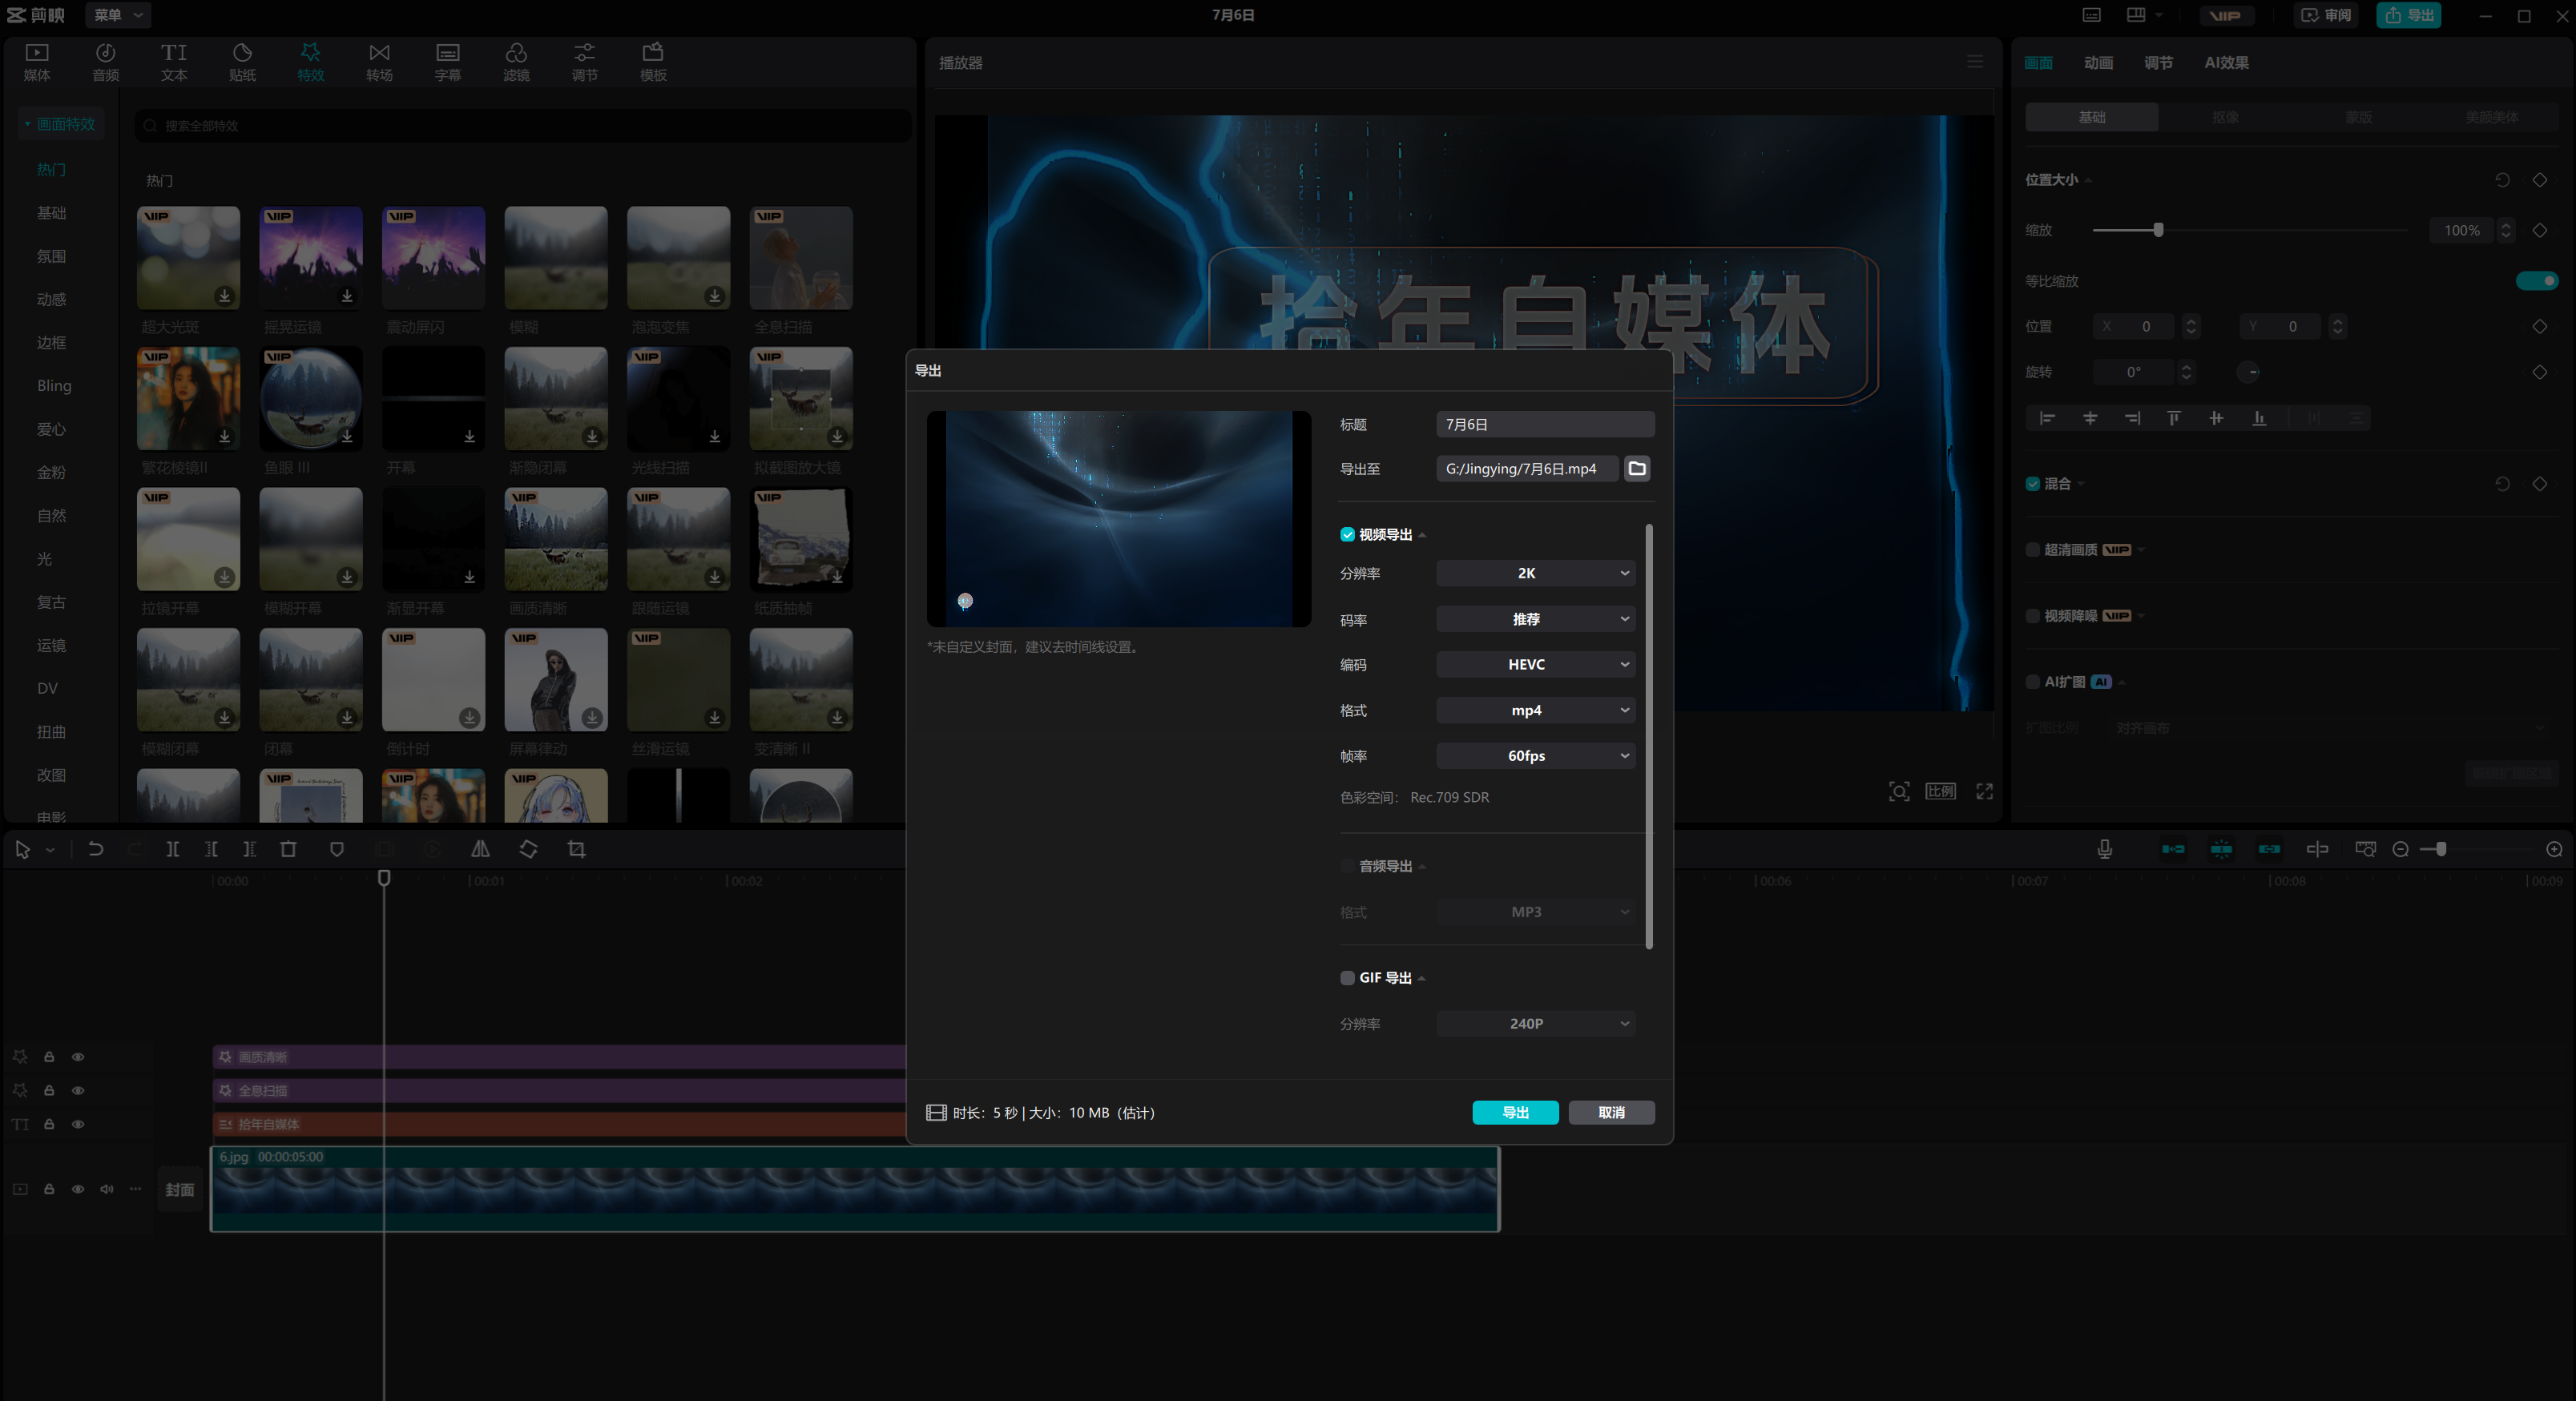Click the blue 导出 button in the dialog

coord(1515,1112)
